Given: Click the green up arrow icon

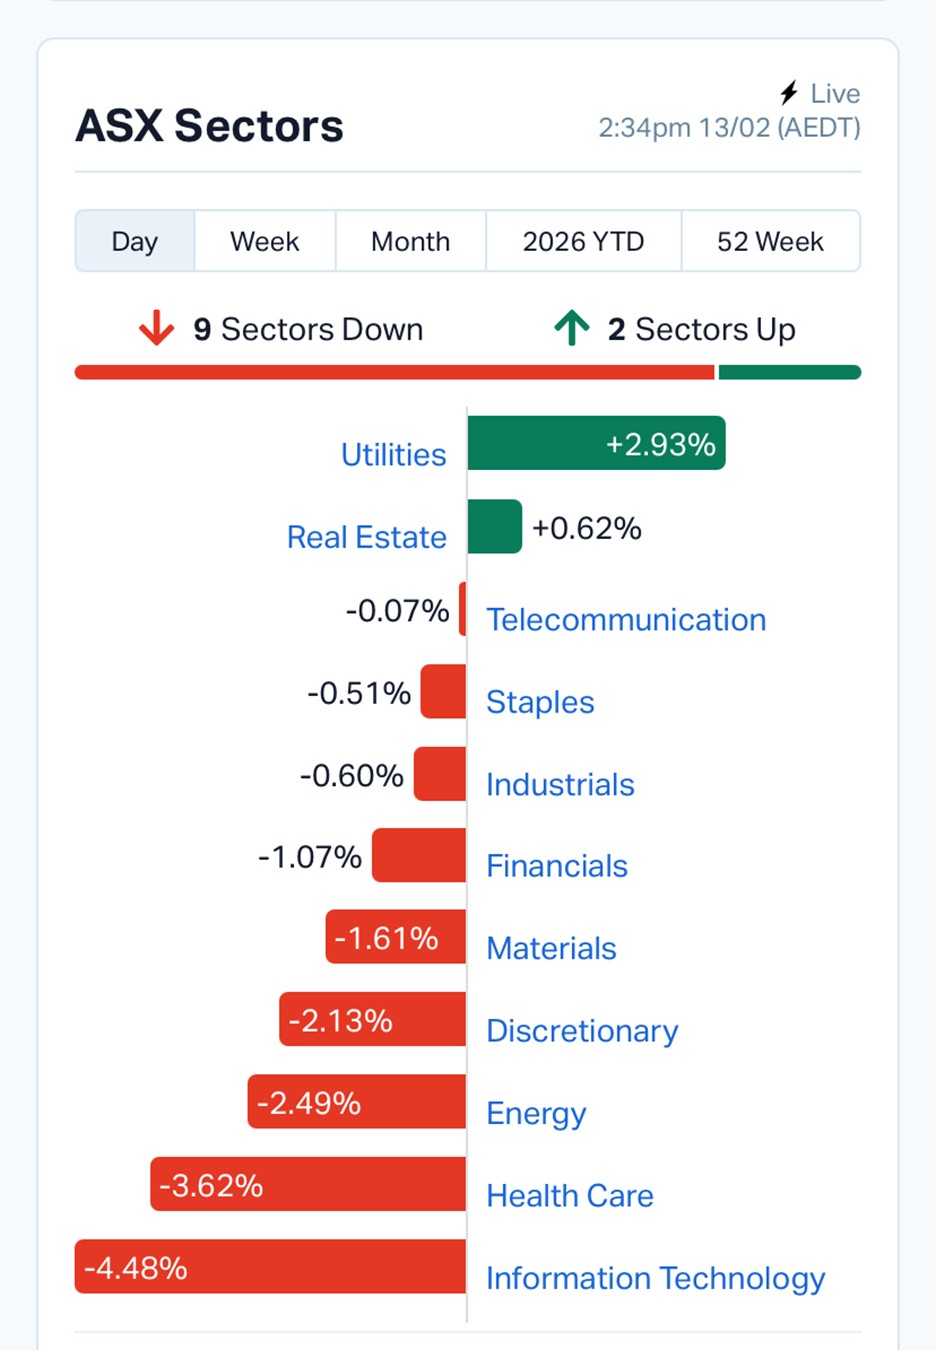Looking at the screenshot, I should (x=572, y=328).
